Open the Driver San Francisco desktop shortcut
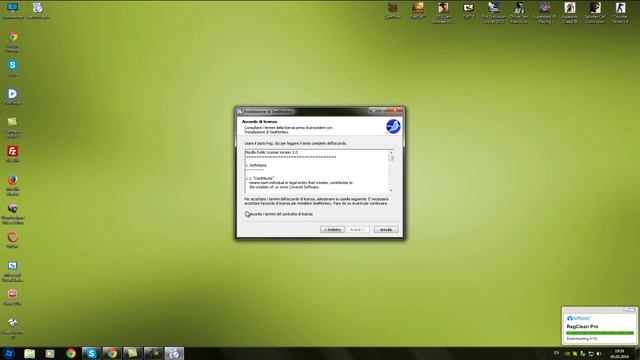 pos(519,12)
